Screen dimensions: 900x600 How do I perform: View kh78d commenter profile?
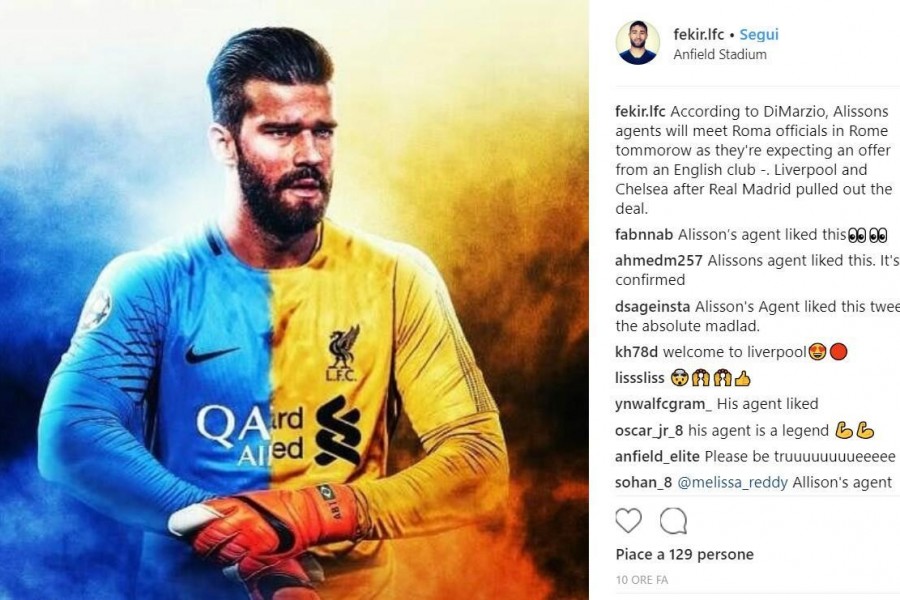pyautogui.click(x=636, y=352)
